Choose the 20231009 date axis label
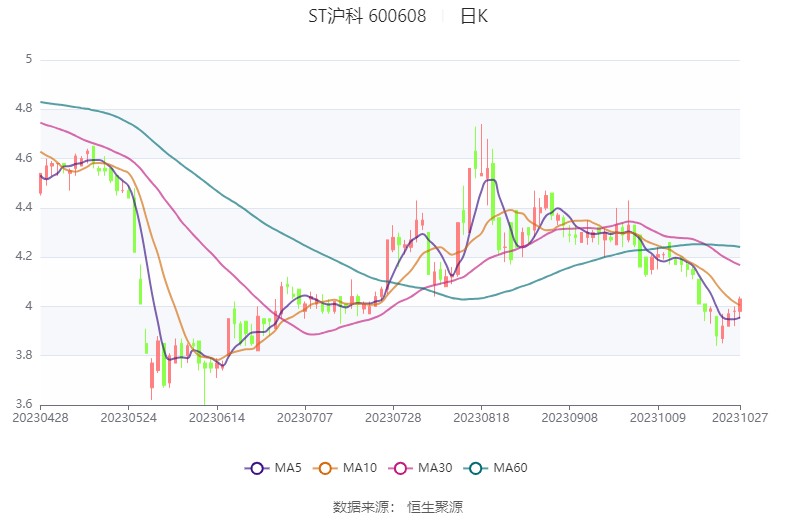Screen dimensions: 796x517 (657, 417)
